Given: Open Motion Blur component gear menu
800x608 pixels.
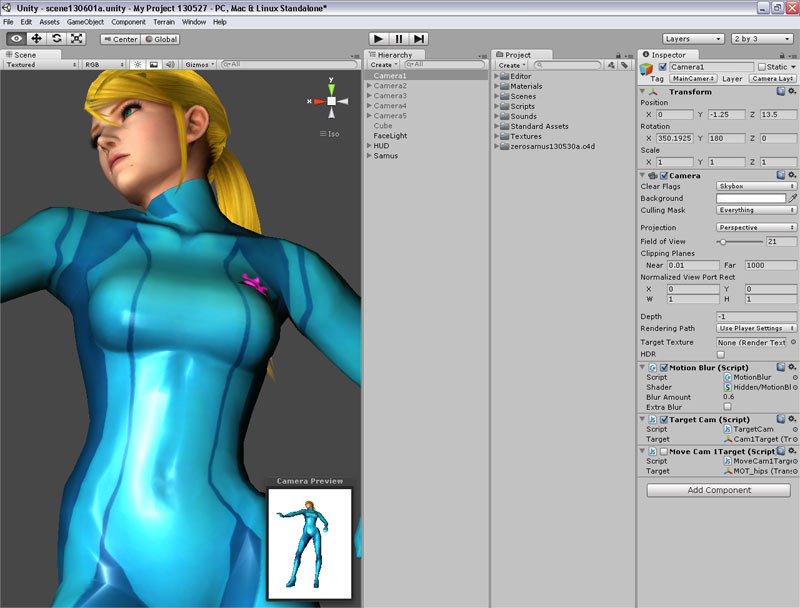Looking at the screenshot, I should click(x=792, y=367).
